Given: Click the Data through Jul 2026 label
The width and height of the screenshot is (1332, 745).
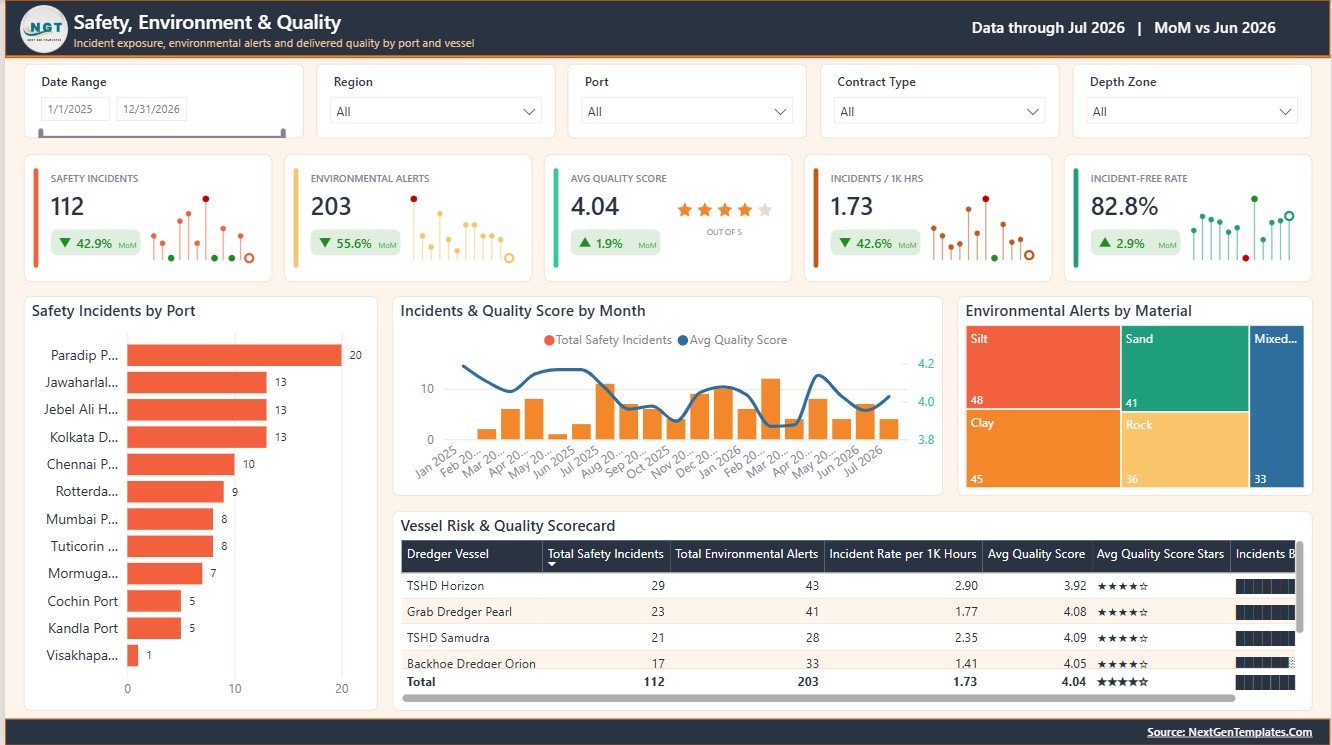Looking at the screenshot, I should tap(1048, 28).
